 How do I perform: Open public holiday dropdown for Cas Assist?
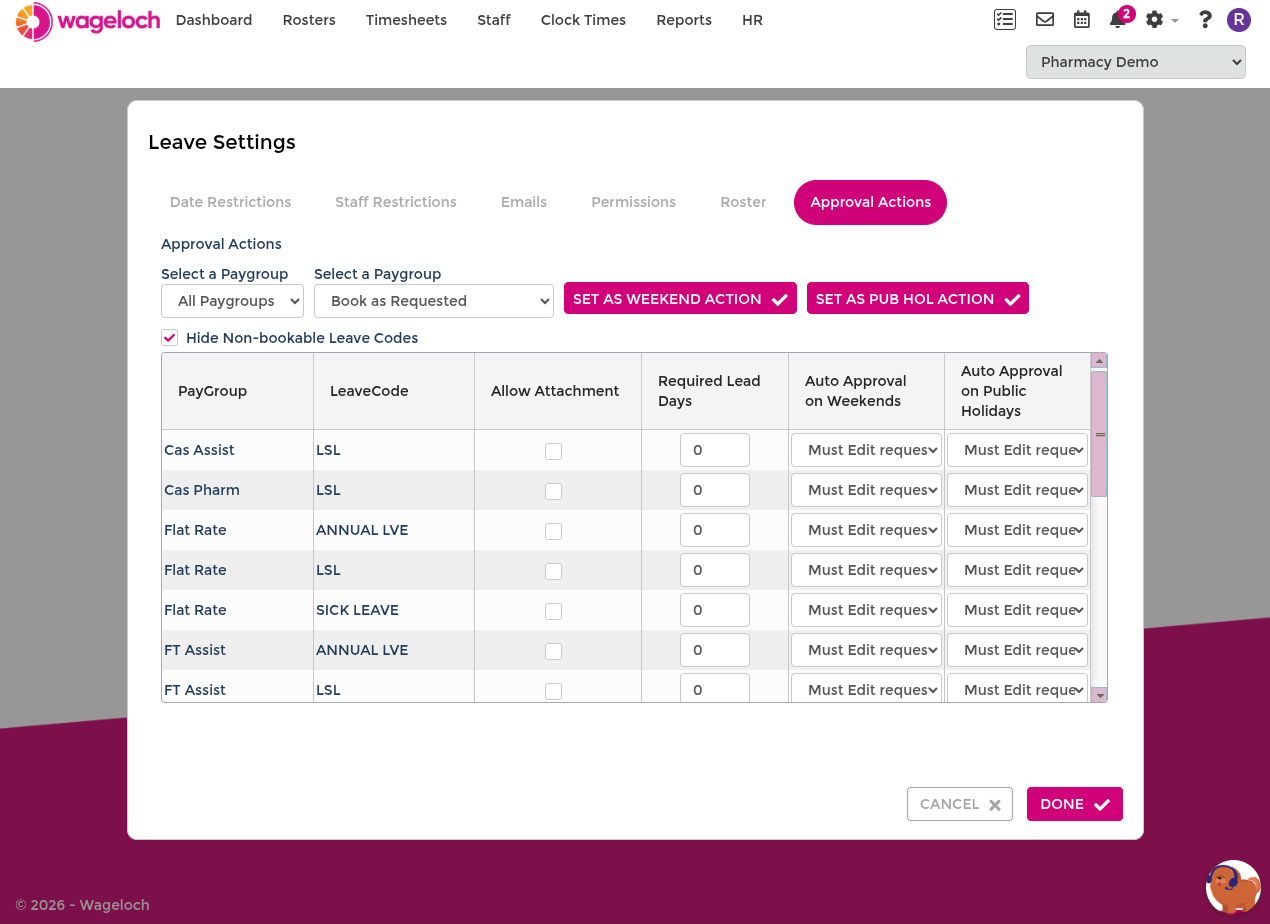coord(1018,450)
